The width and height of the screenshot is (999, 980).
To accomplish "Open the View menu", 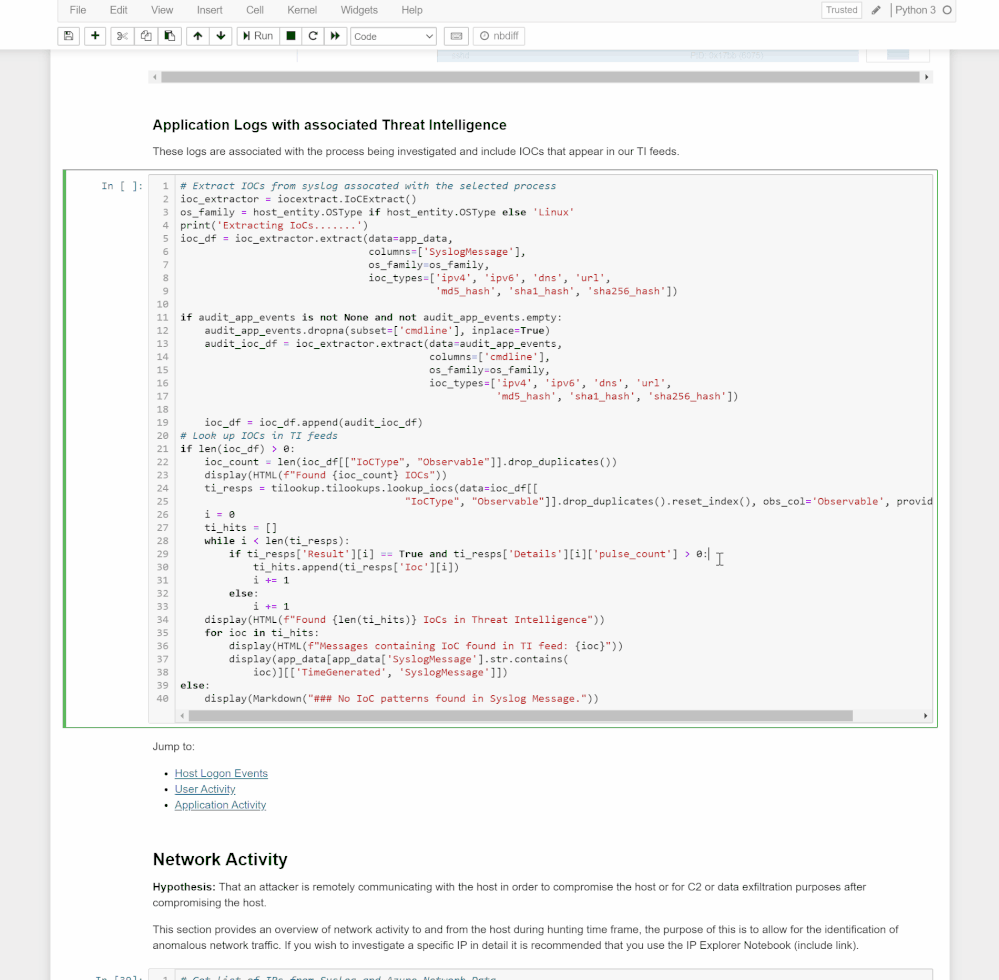I will (162, 10).
